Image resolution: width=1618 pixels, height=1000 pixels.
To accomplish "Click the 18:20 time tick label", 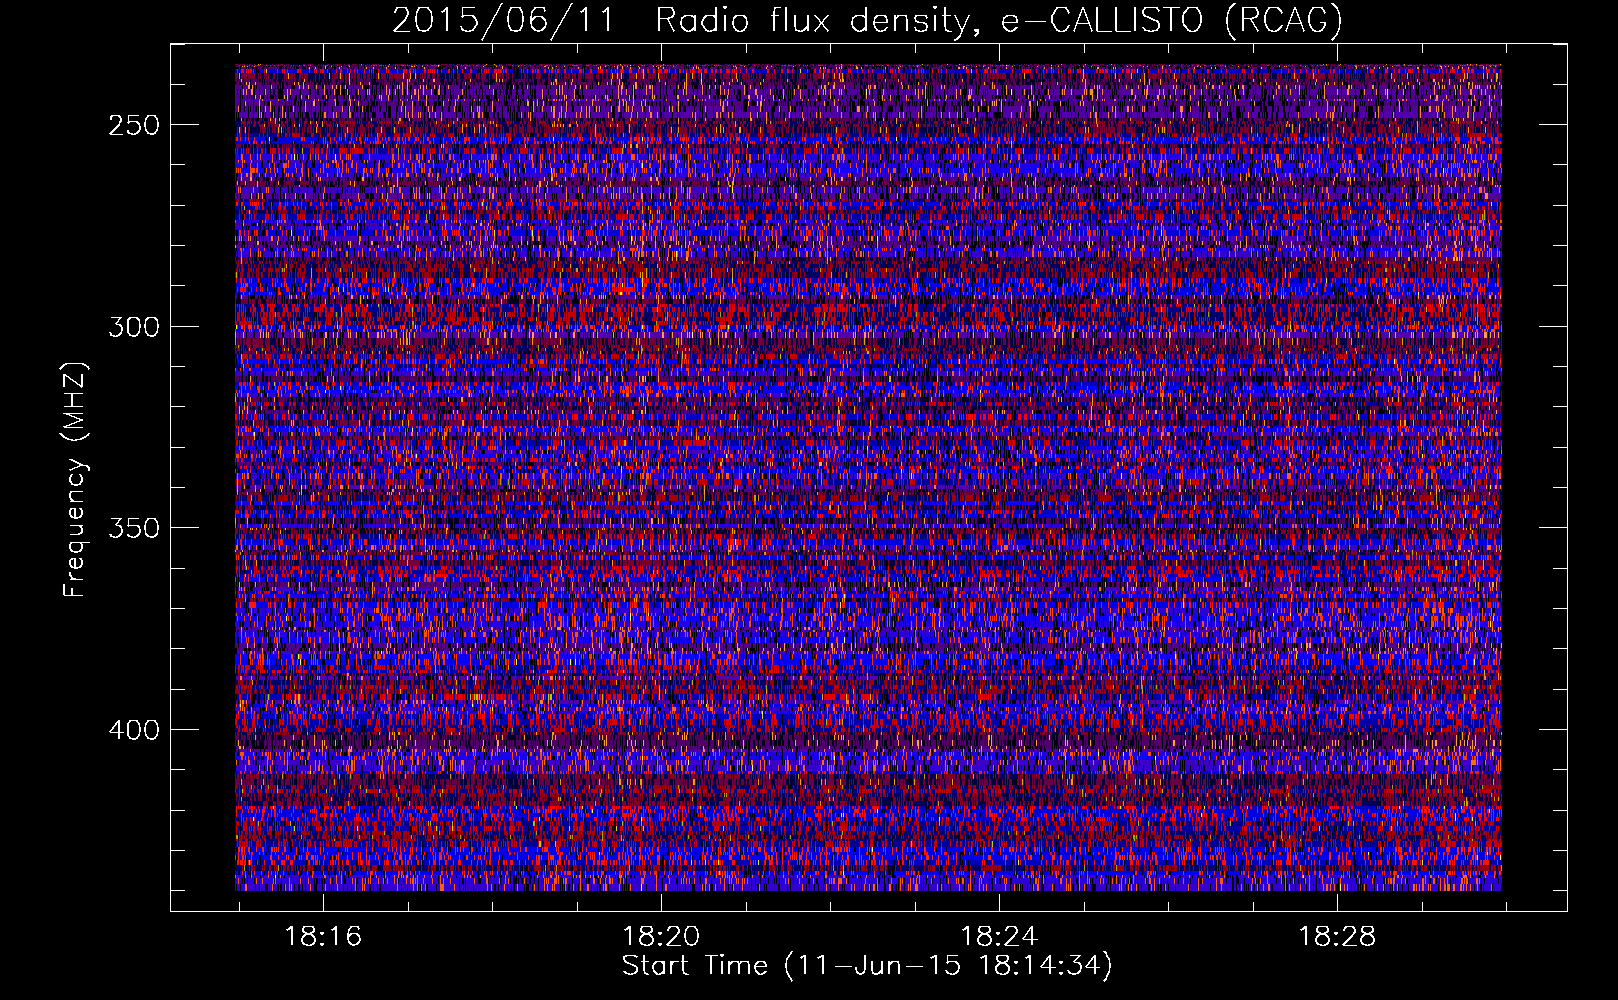I will pyautogui.click(x=661, y=937).
